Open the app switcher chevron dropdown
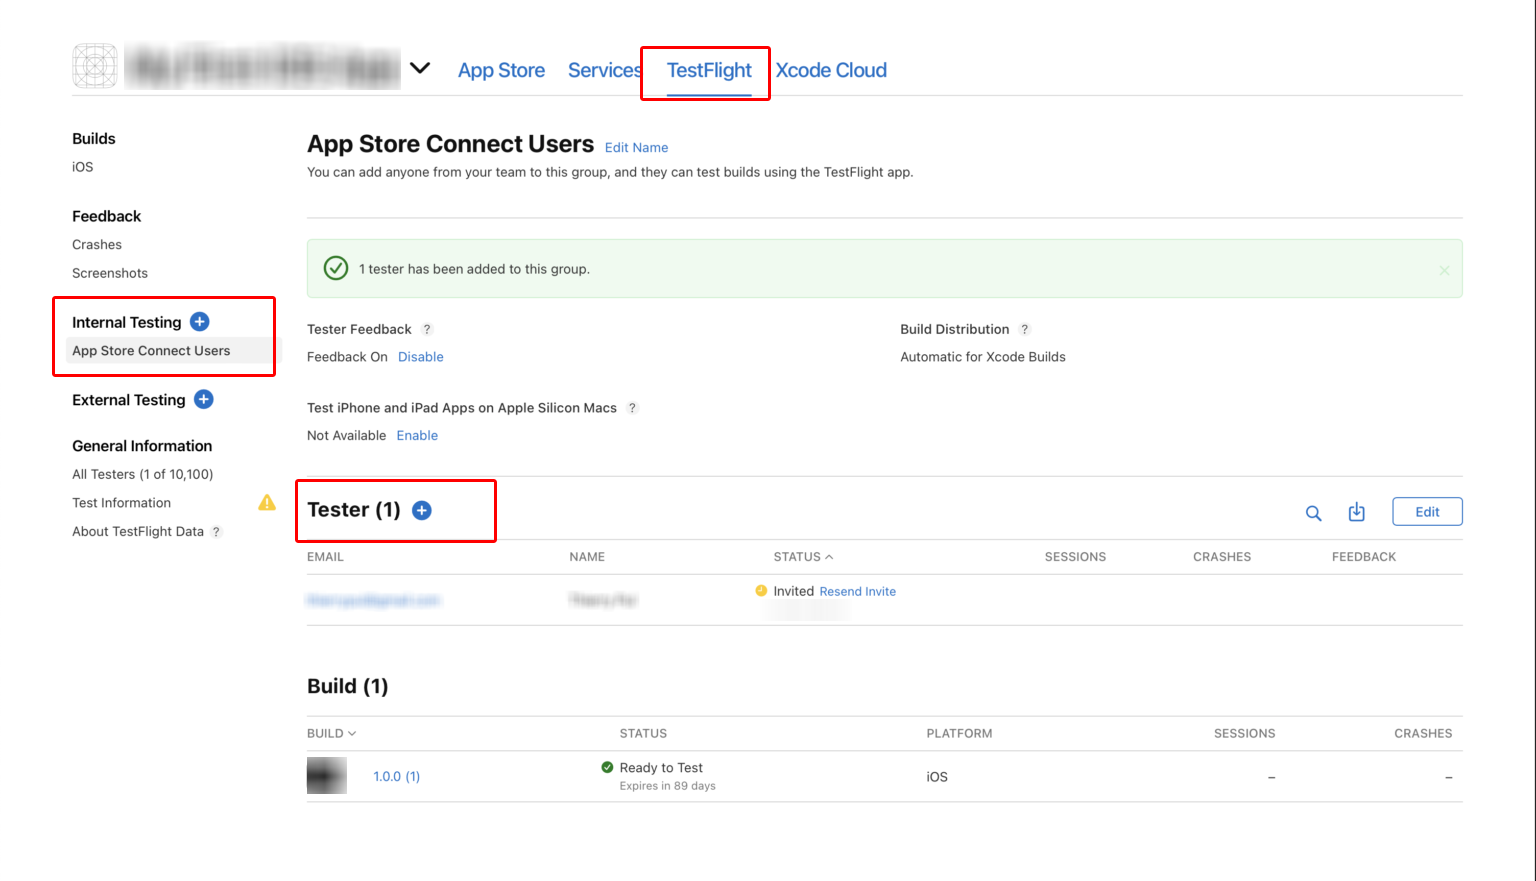 pos(420,68)
